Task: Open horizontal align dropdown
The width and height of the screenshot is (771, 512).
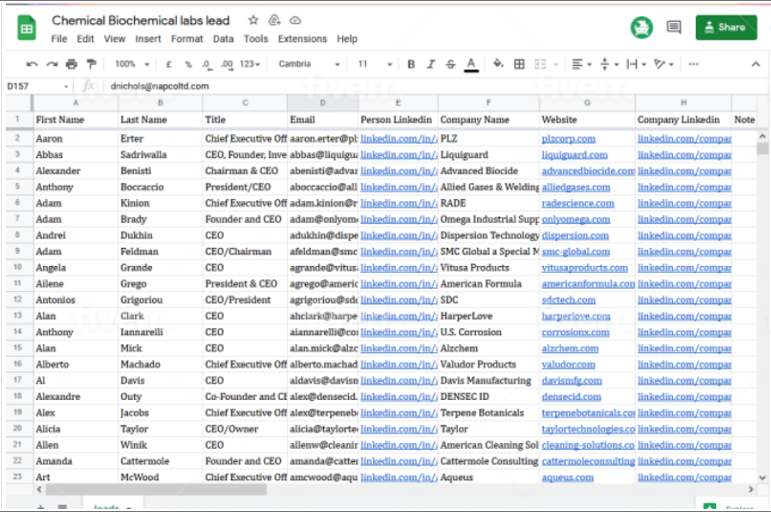Action: (582, 64)
